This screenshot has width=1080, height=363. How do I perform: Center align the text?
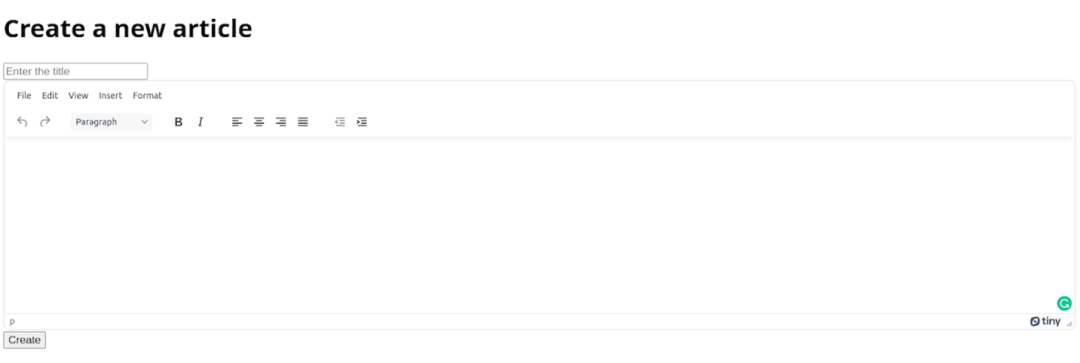[259, 122]
